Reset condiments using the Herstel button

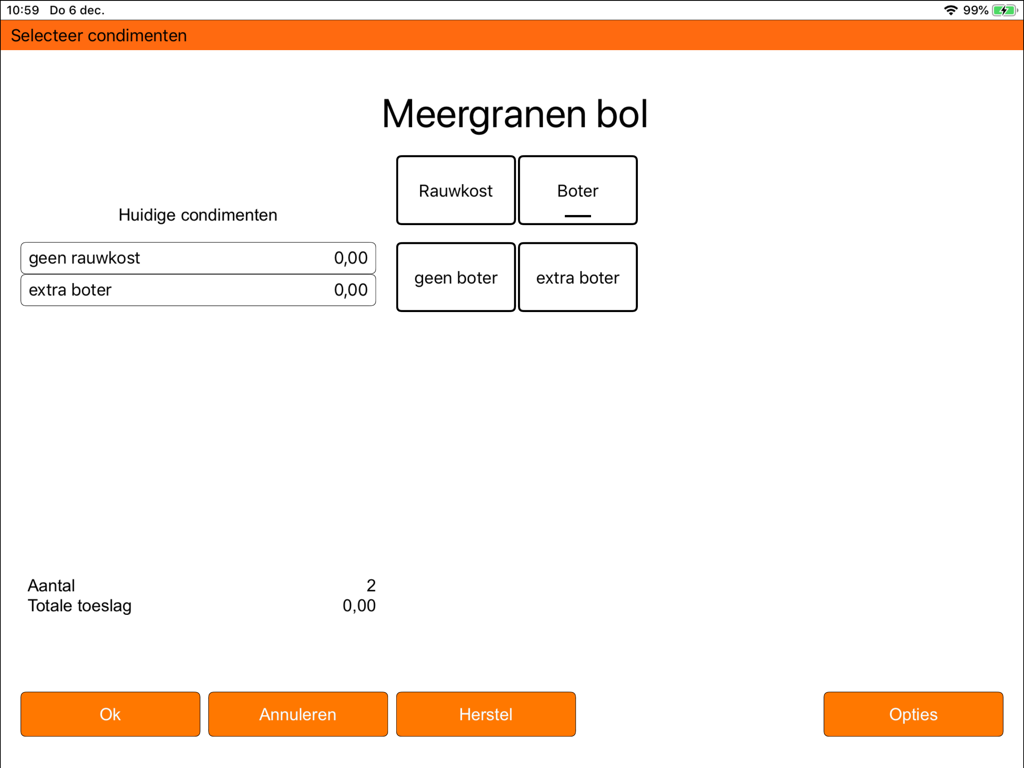[x=485, y=714]
